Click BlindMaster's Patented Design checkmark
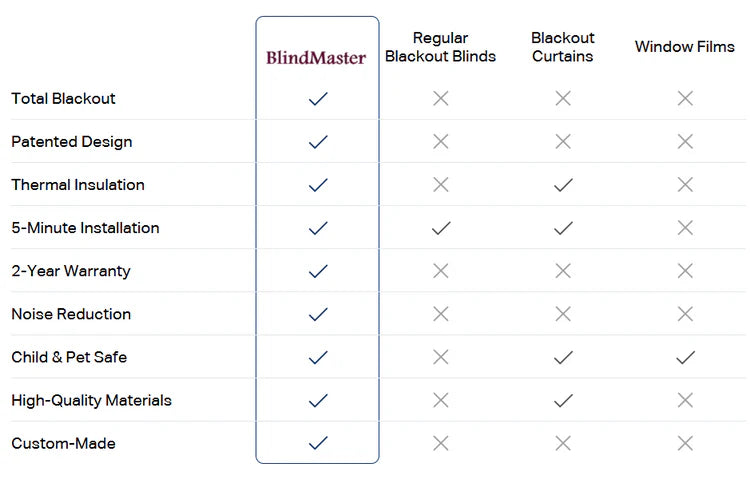Viewport: 750px width, 495px height. (318, 142)
